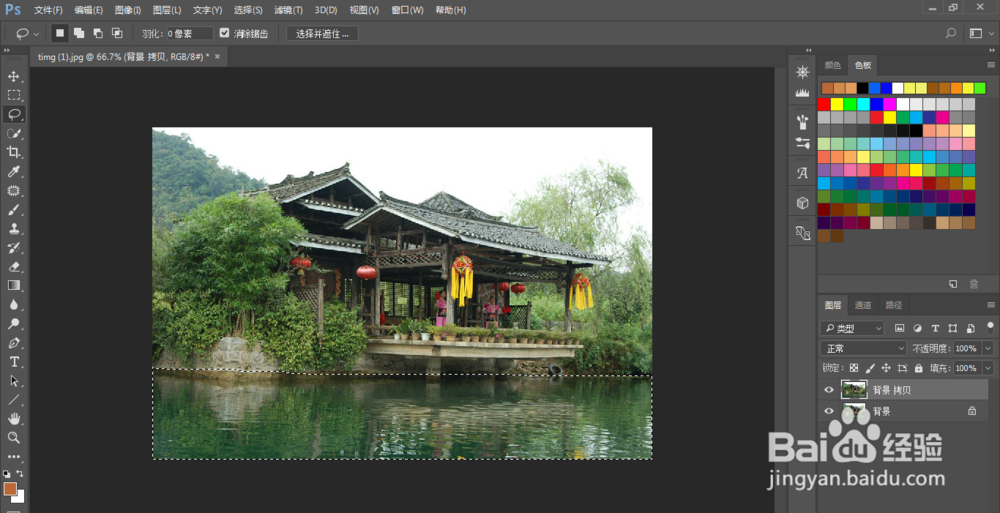Open the Lasso tool preset dropdown
The width and height of the screenshot is (1000, 513).
[x=36, y=34]
